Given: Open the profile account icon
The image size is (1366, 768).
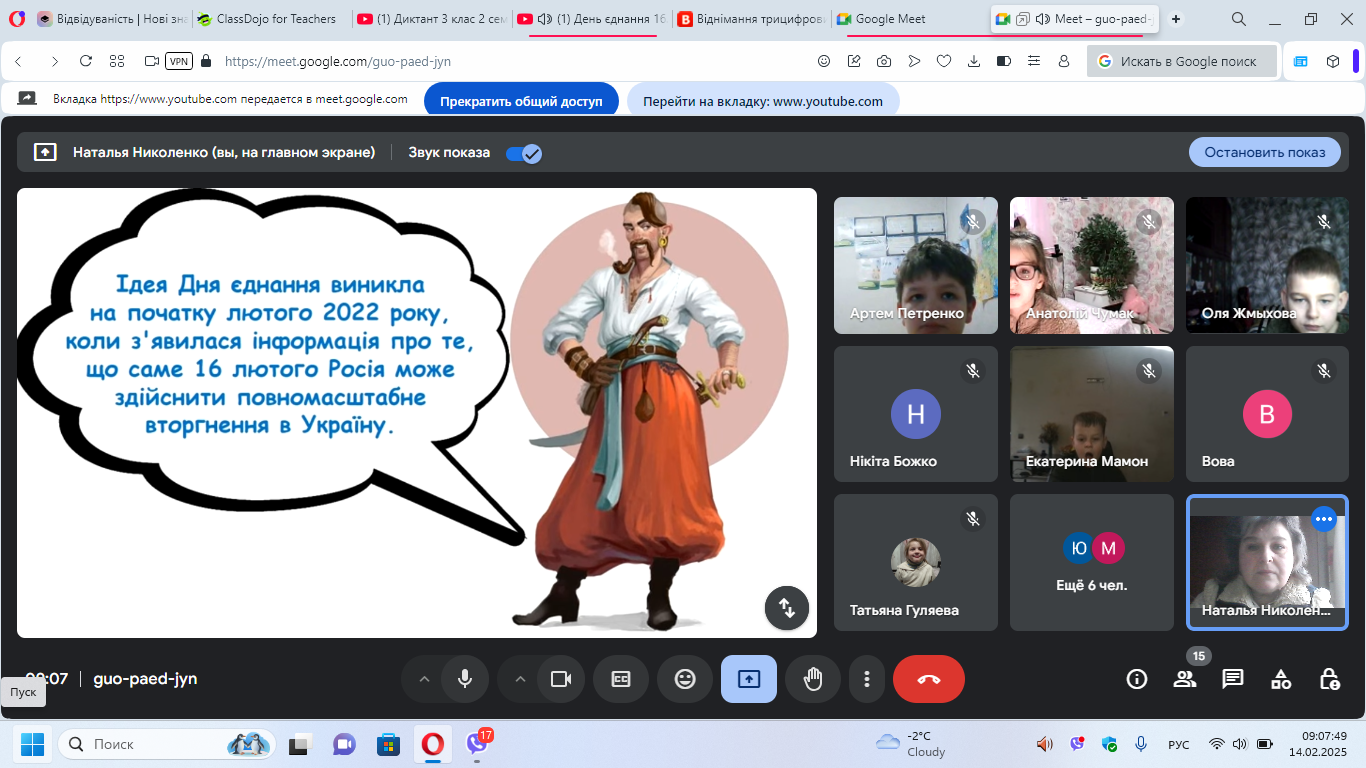Looking at the screenshot, I should pyautogui.click(x=1064, y=61).
